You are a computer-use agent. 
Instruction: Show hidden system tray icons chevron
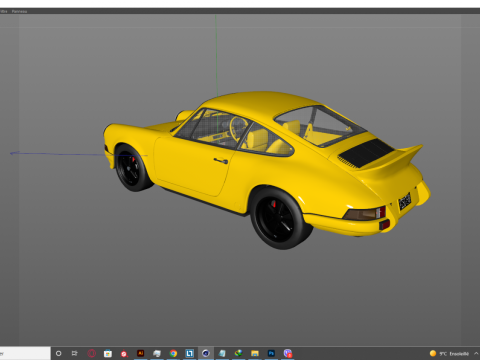click(476, 353)
